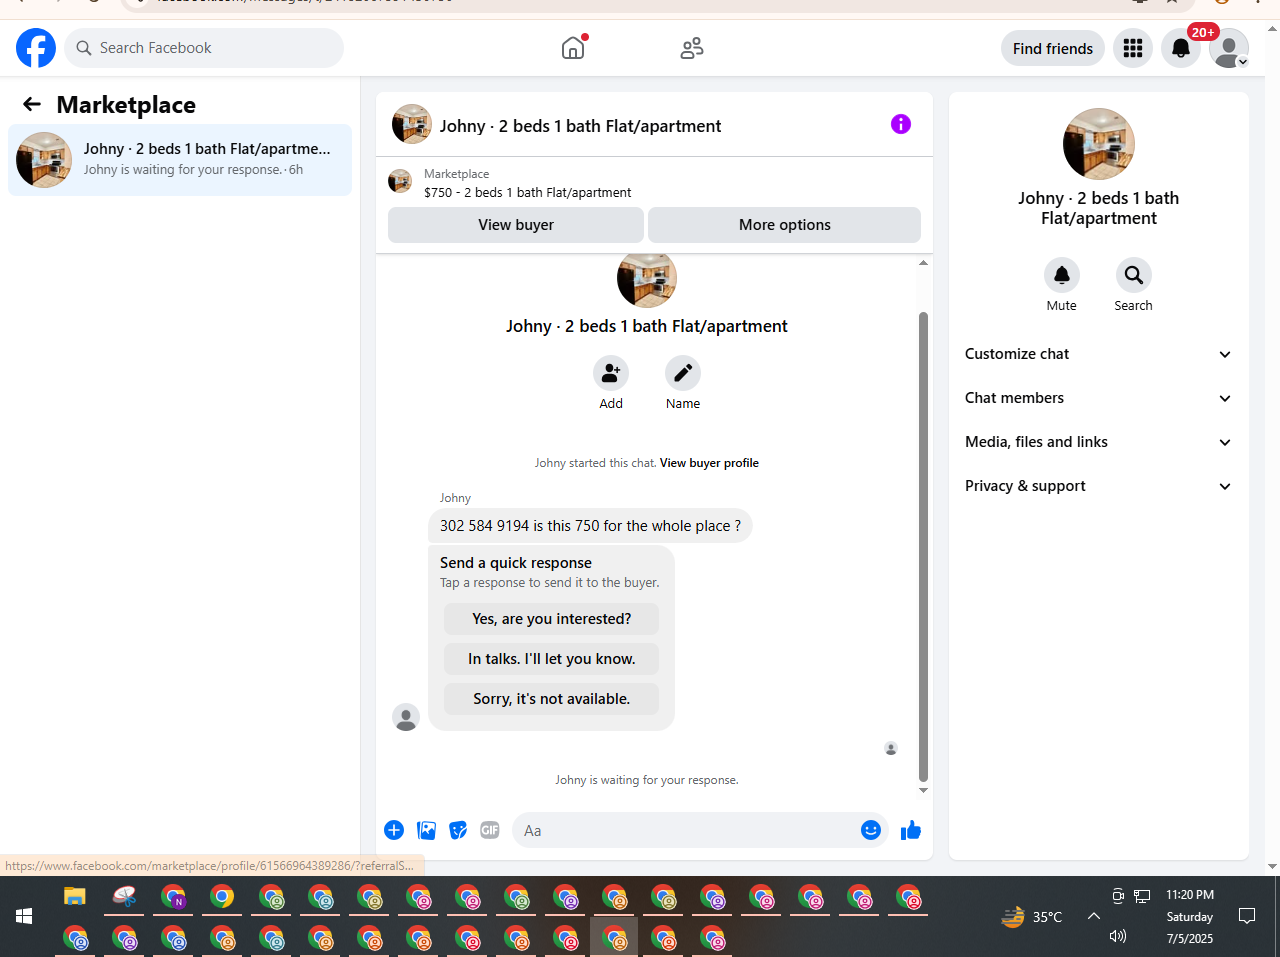Click the View buyer button
The height and width of the screenshot is (957, 1280).
[516, 225]
